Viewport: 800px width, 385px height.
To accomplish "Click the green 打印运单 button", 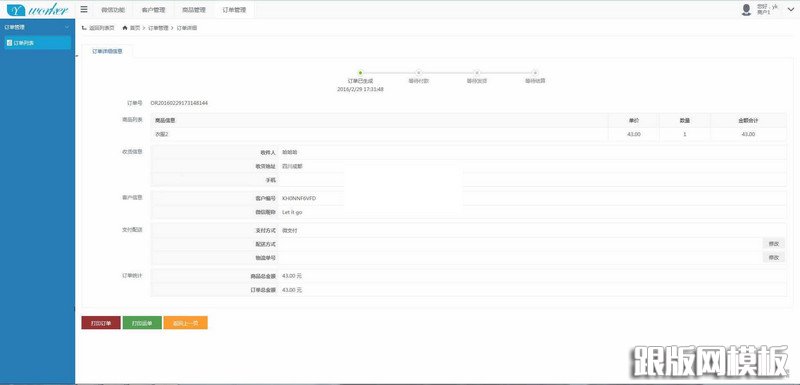I will (142, 323).
